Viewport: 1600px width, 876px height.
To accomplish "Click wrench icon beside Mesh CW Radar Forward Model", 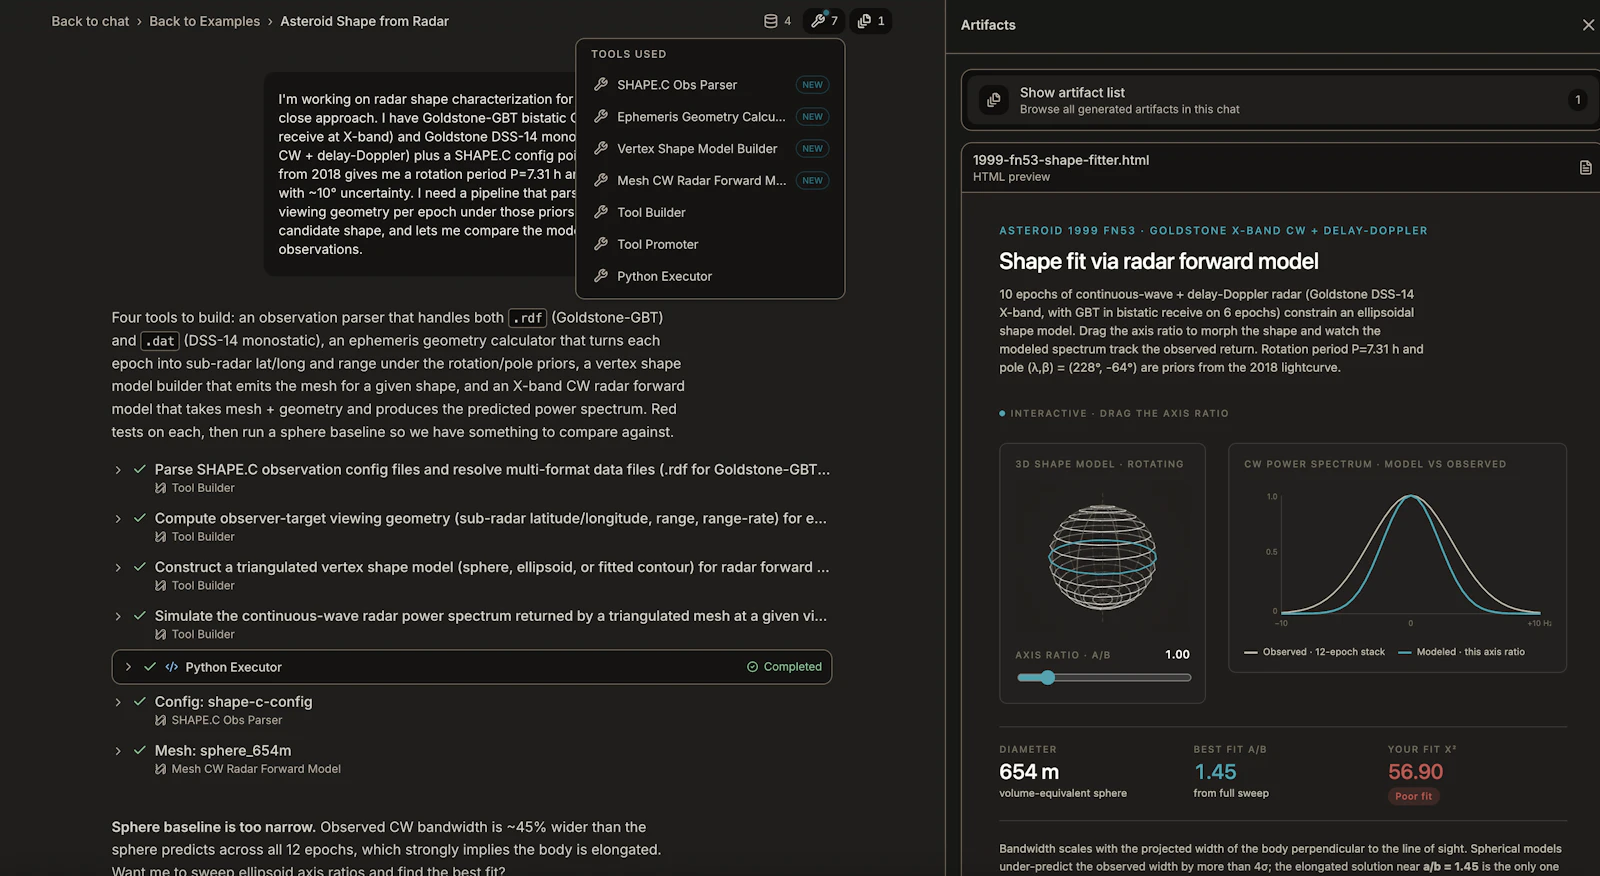I will (601, 181).
